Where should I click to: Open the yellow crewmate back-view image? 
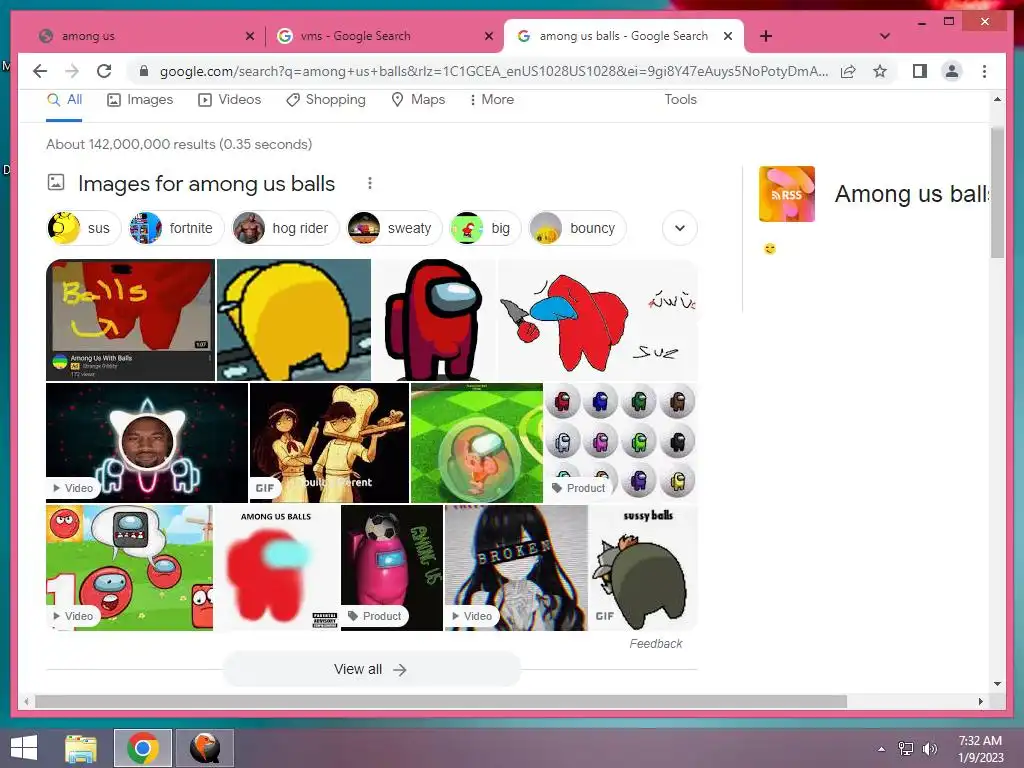click(294, 320)
